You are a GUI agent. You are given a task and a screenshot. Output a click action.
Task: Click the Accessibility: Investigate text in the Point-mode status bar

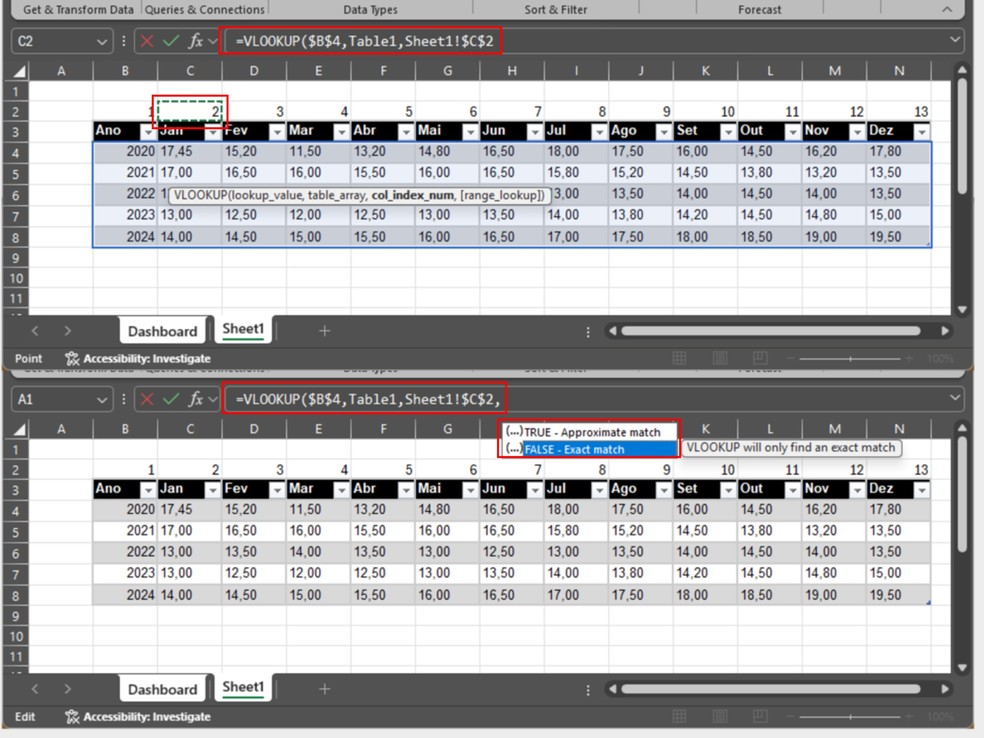coord(147,358)
